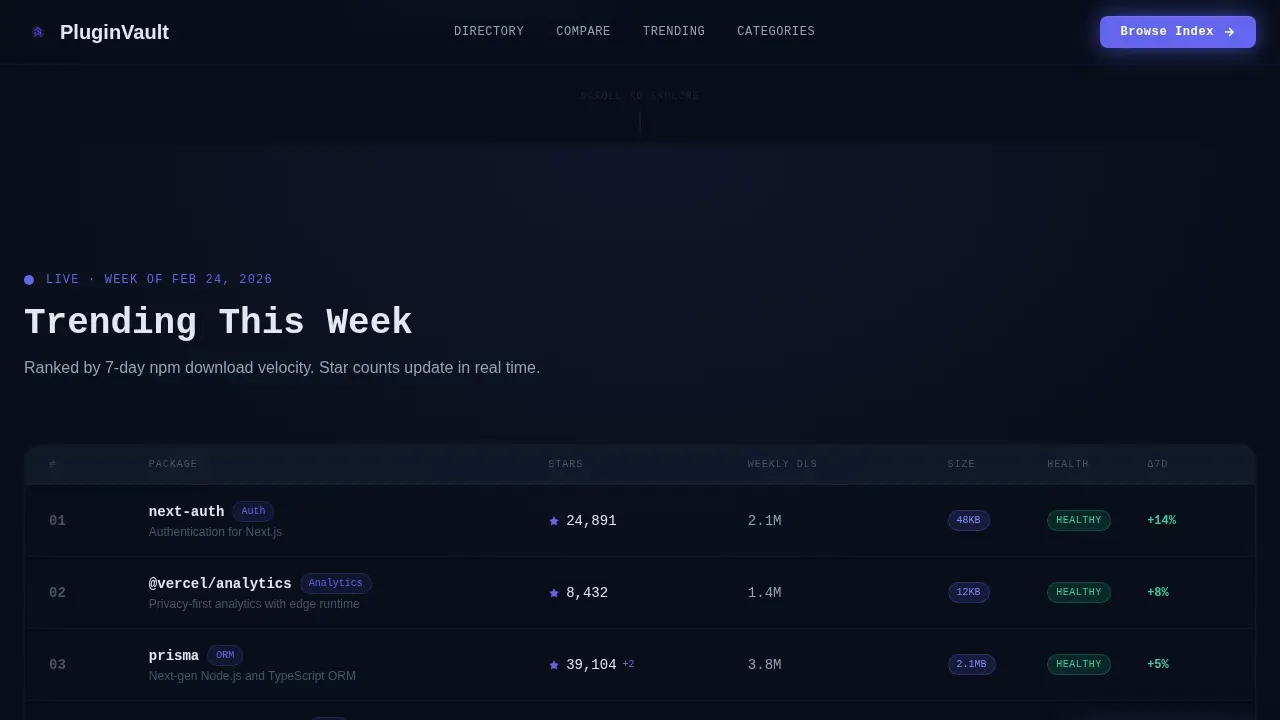Click the Healthy badge for prisma
1280x720 pixels.
coord(1079,664)
